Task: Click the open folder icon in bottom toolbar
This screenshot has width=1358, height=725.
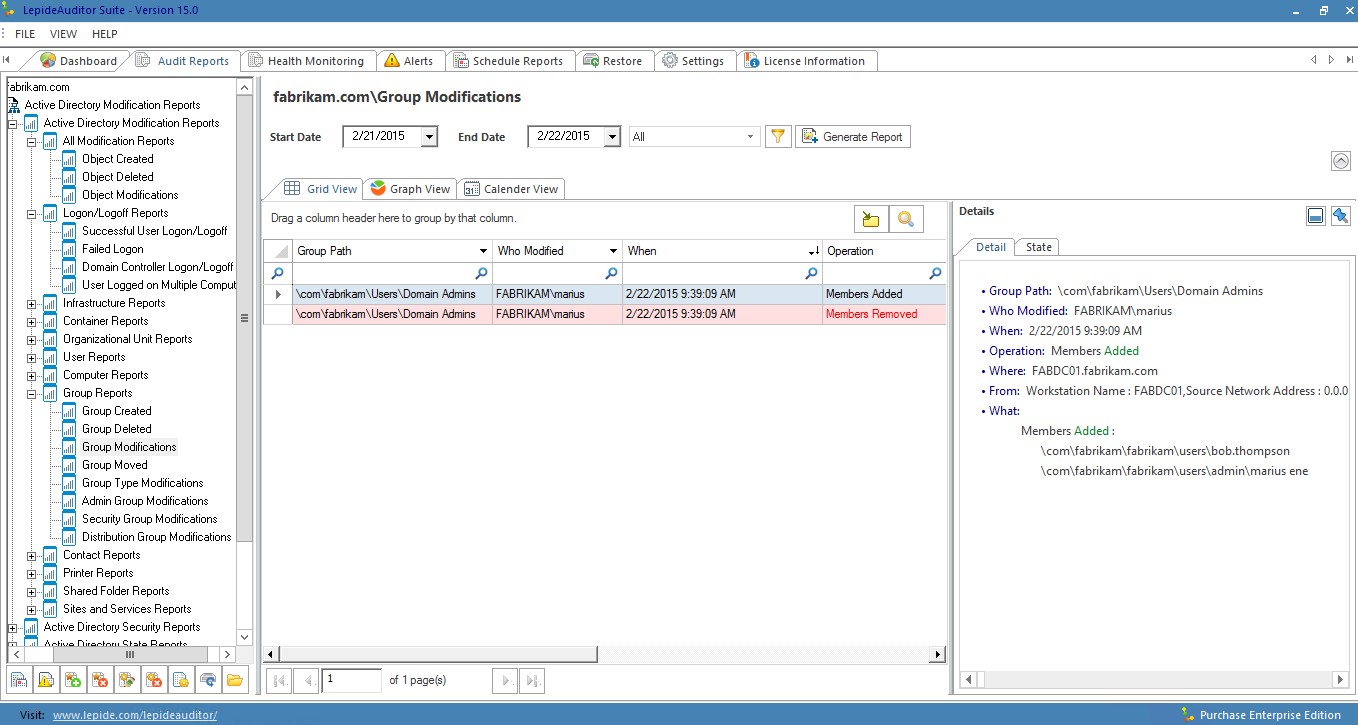Action: pos(235,680)
